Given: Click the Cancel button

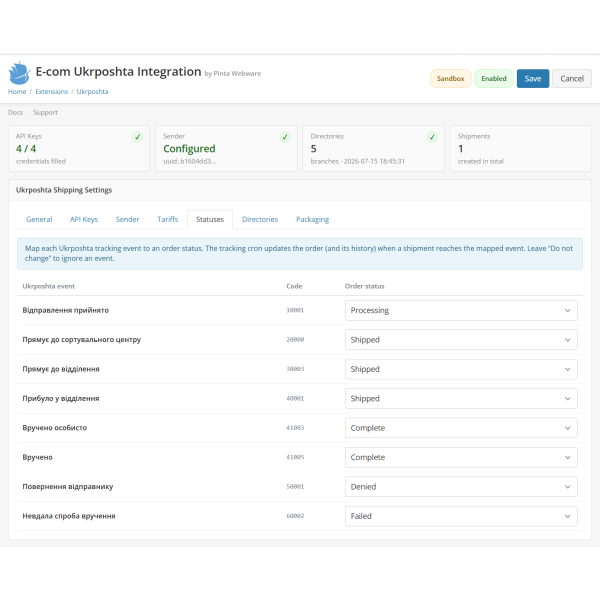Looking at the screenshot, I should point(572,78).
